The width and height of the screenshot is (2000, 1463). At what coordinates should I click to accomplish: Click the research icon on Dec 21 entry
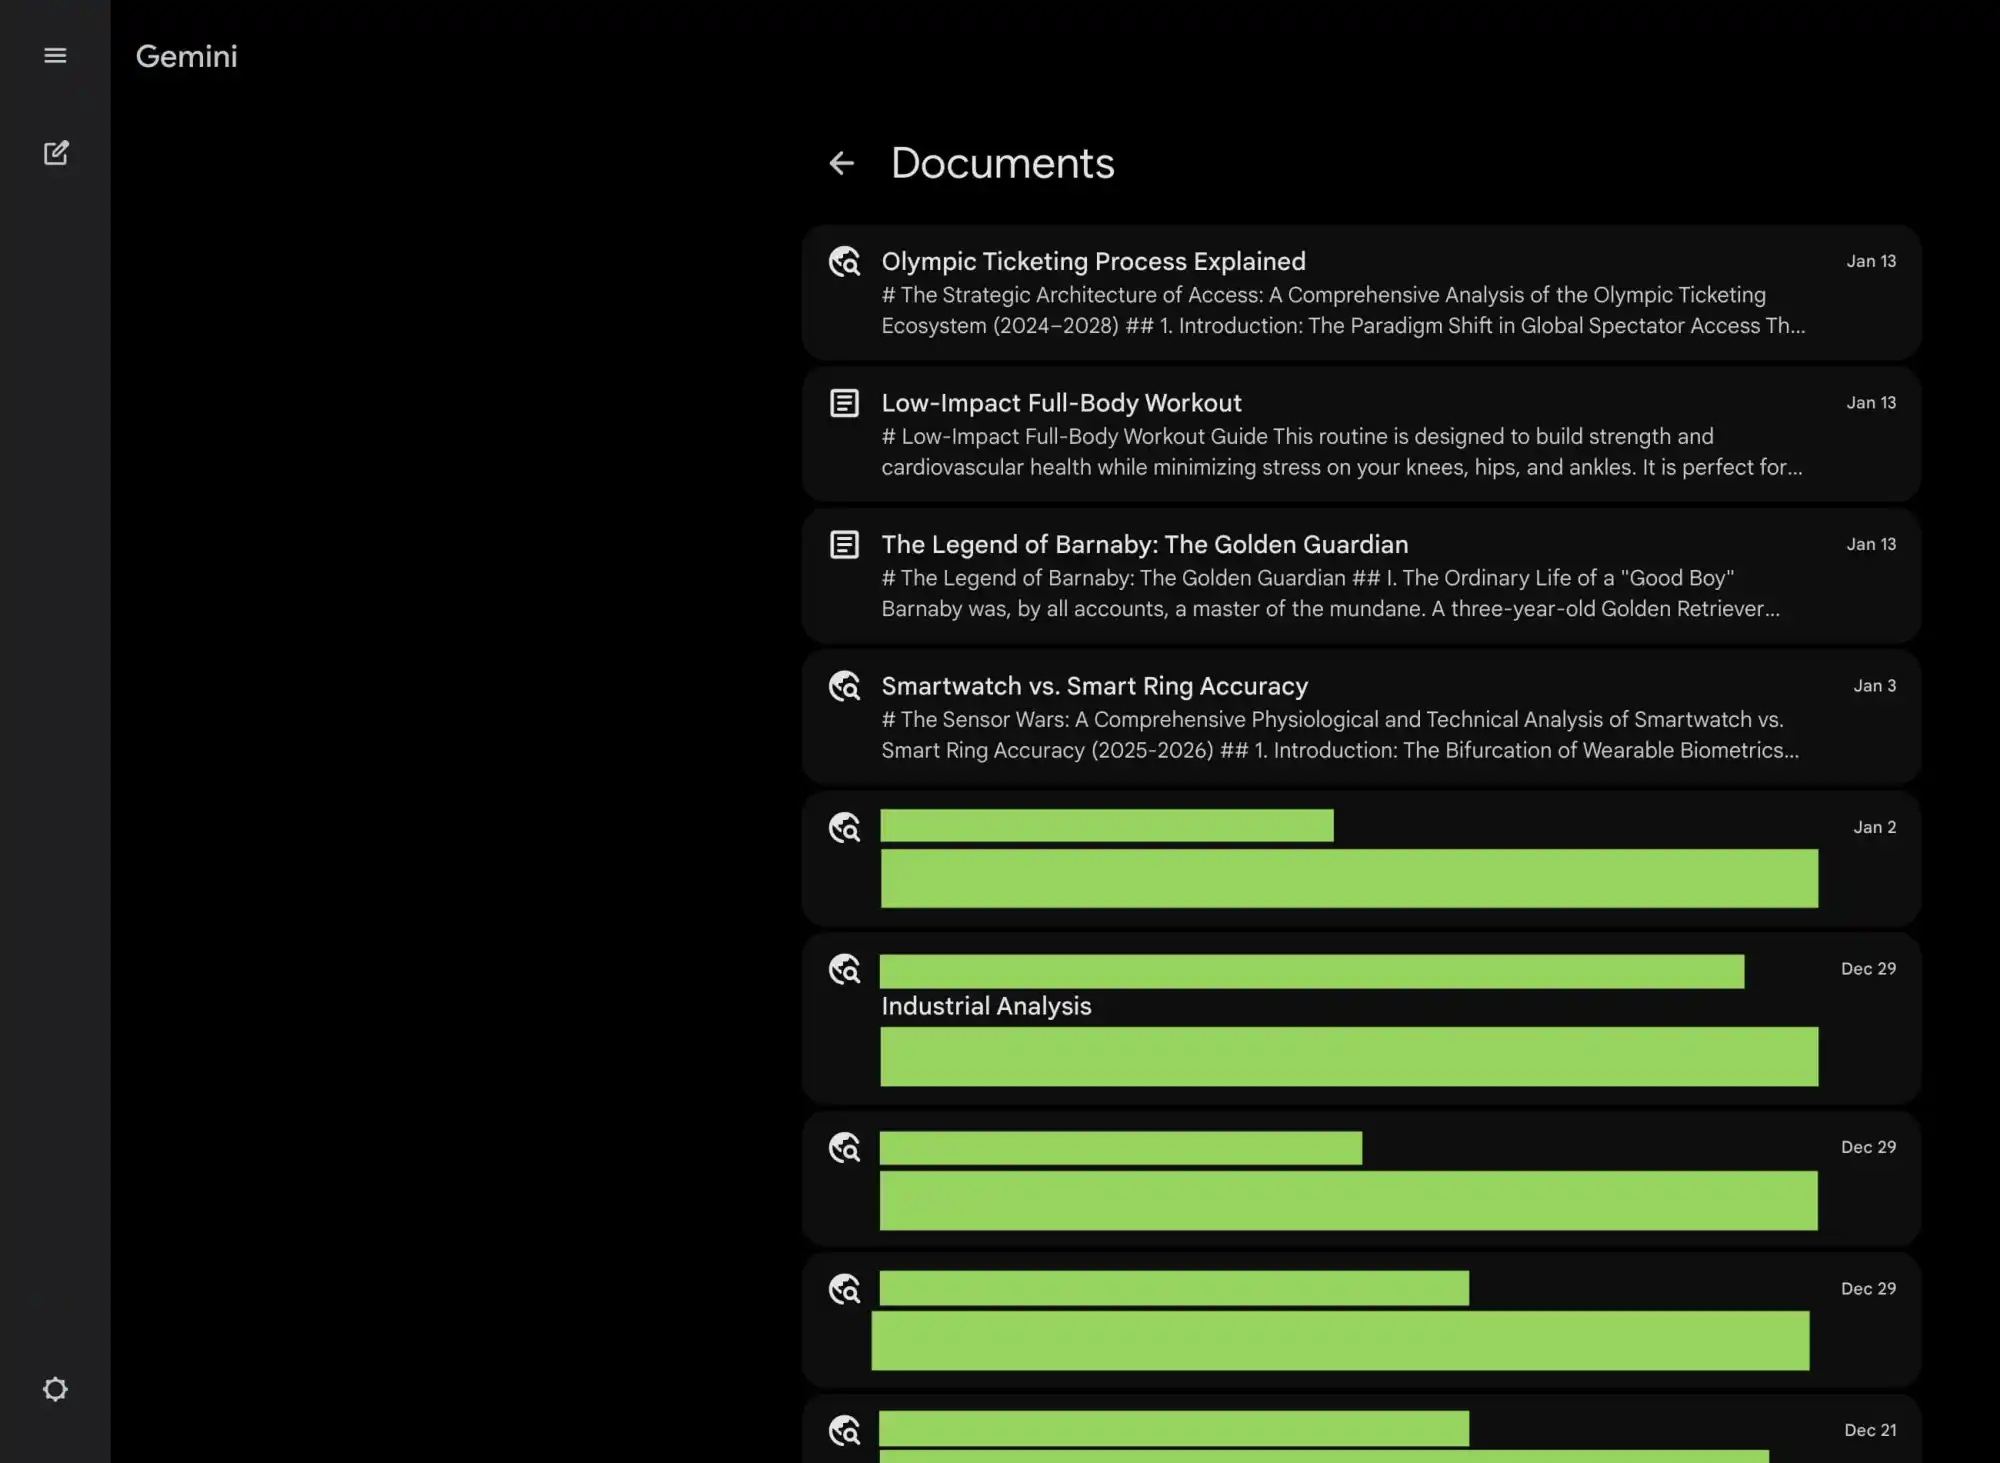(845, 1431)
